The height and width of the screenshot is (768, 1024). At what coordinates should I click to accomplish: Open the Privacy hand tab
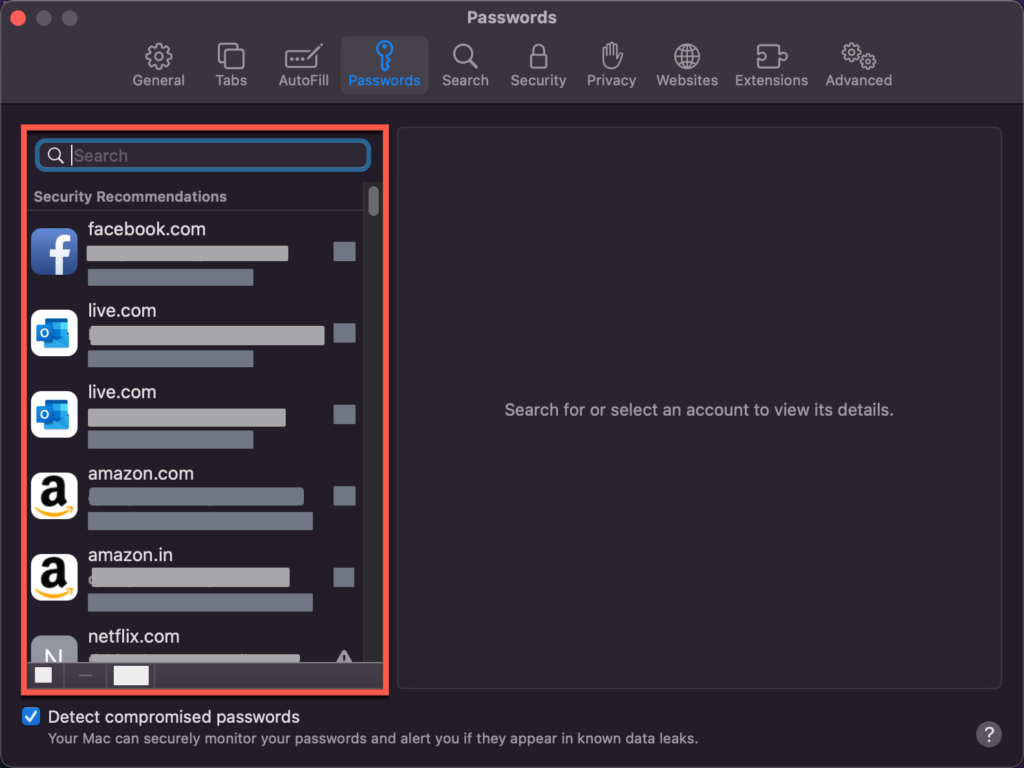click(611, 65)
